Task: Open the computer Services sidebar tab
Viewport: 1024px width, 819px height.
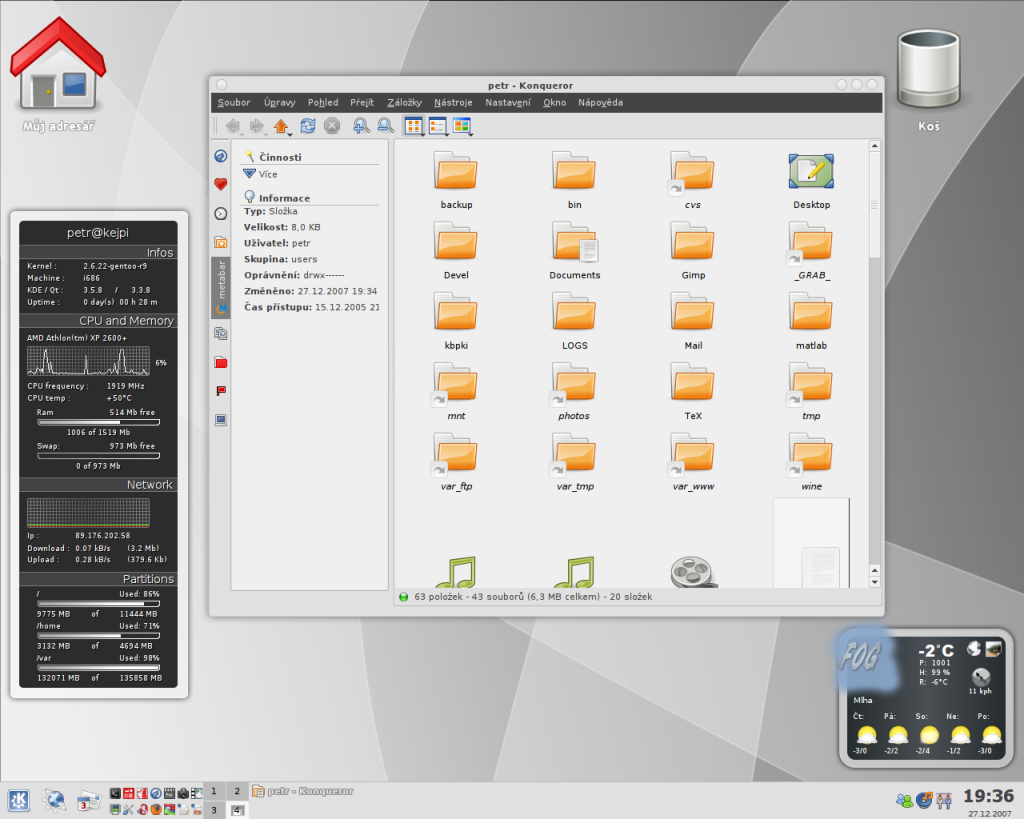Action: tap(221, 420)
